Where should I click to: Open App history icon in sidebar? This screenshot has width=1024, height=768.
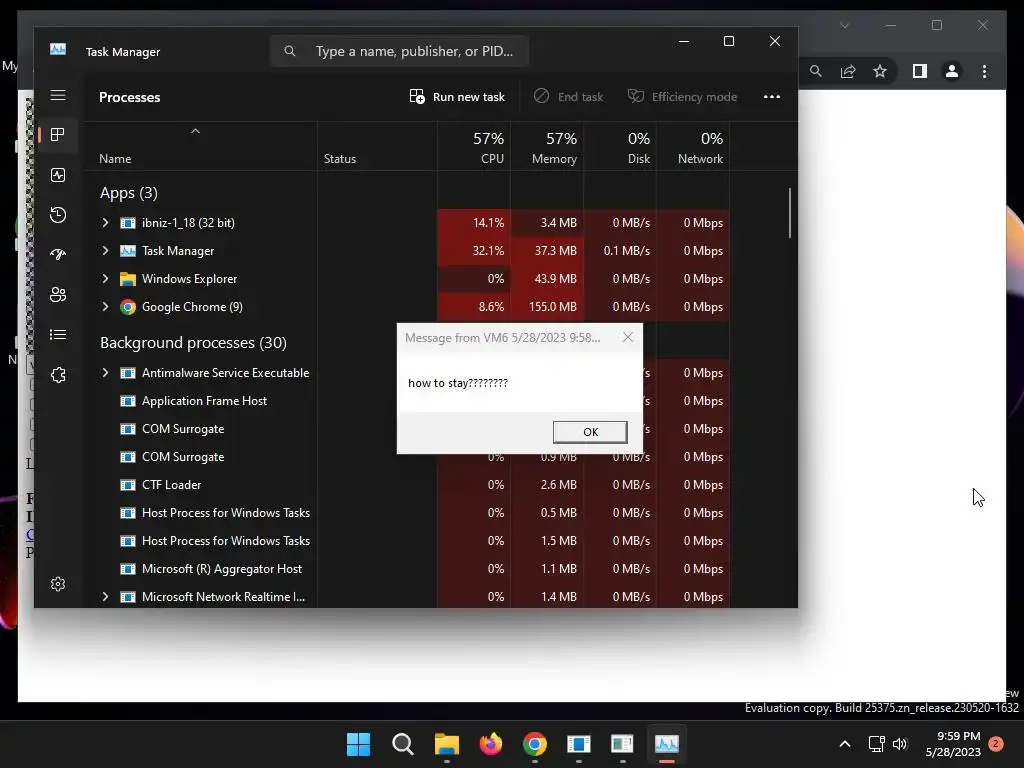point(58,215)
